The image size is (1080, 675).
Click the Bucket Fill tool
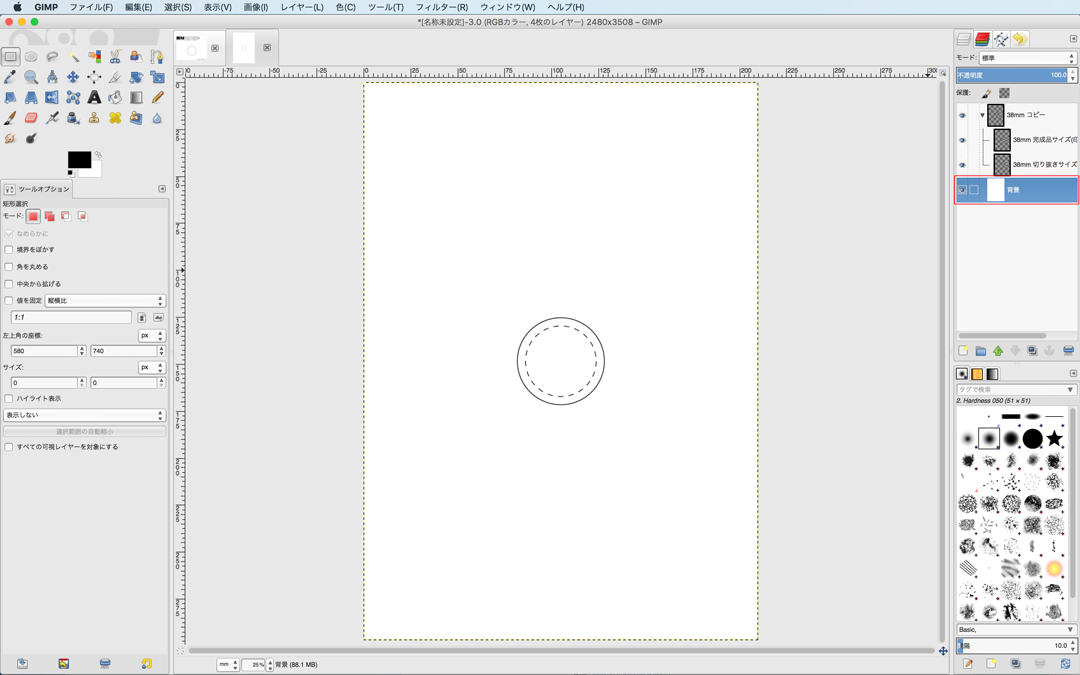tap(115, 97)
